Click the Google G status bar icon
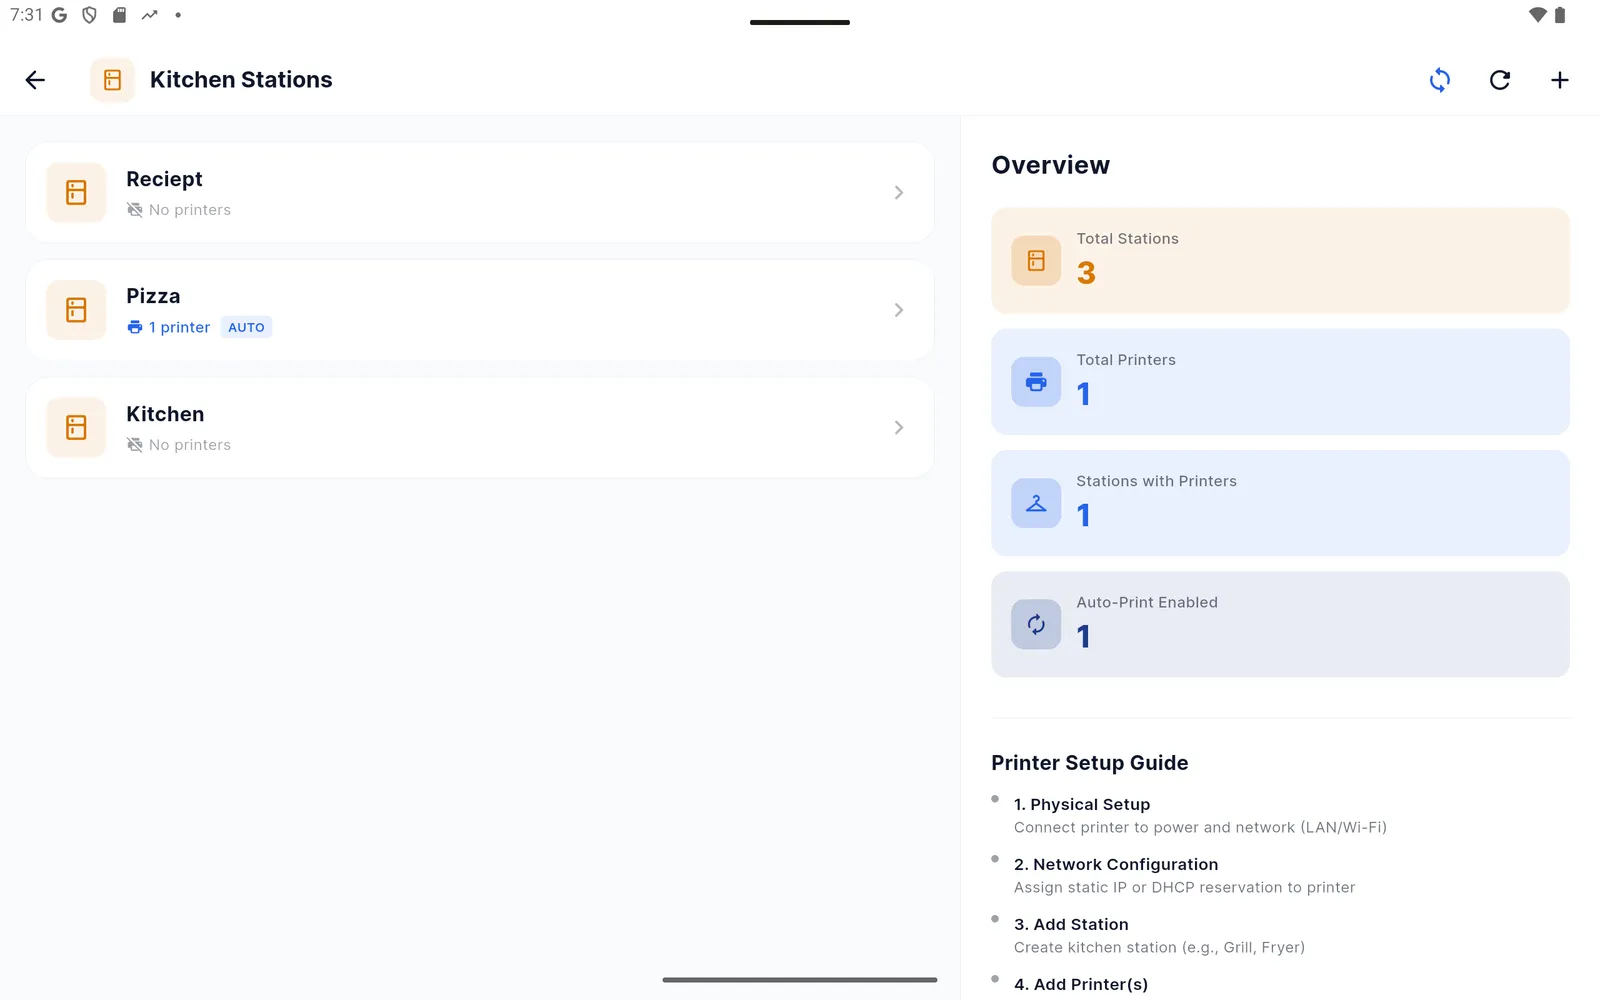 coord(59,15)
